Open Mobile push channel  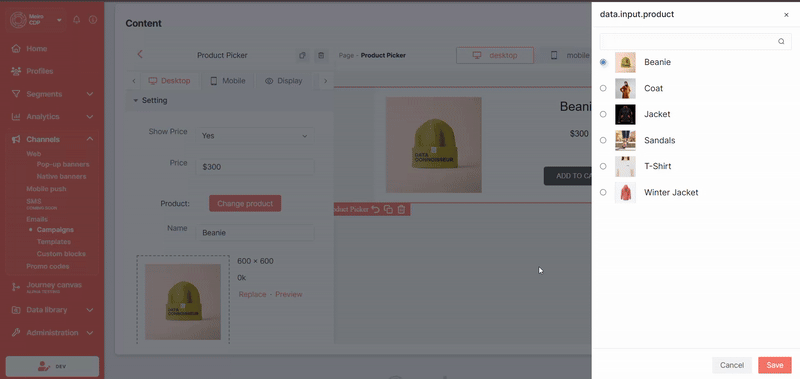pos(46,189)
